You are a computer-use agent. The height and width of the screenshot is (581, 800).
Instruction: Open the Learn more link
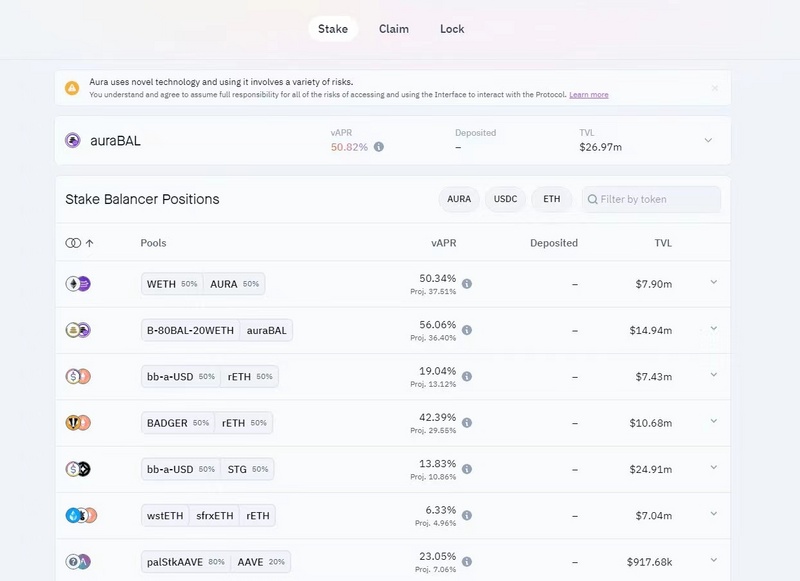pos(589,95)
